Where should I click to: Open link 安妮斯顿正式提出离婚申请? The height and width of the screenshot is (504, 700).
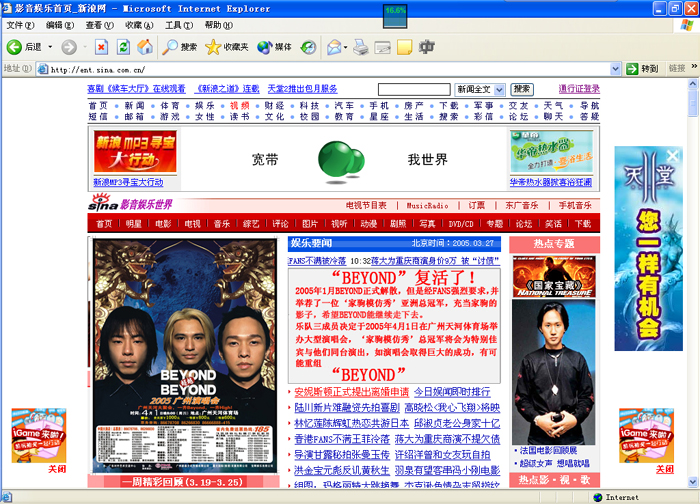click(x=351, y=392)
